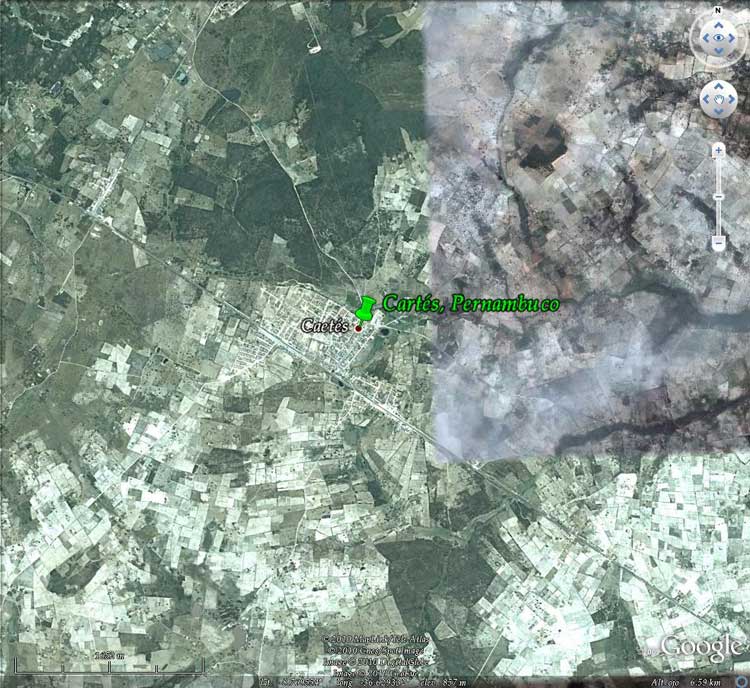750x688 pixels.
Task: Click the Google logo watermark
Action: point(701,647)
